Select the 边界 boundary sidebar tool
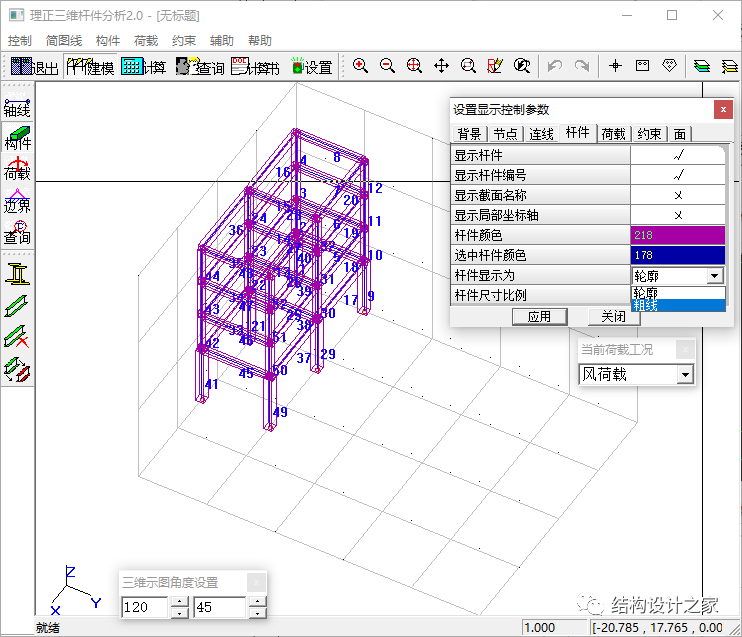The height and width of the screenshot is (637, 742). pyautogui.click(x=18, y=200)
